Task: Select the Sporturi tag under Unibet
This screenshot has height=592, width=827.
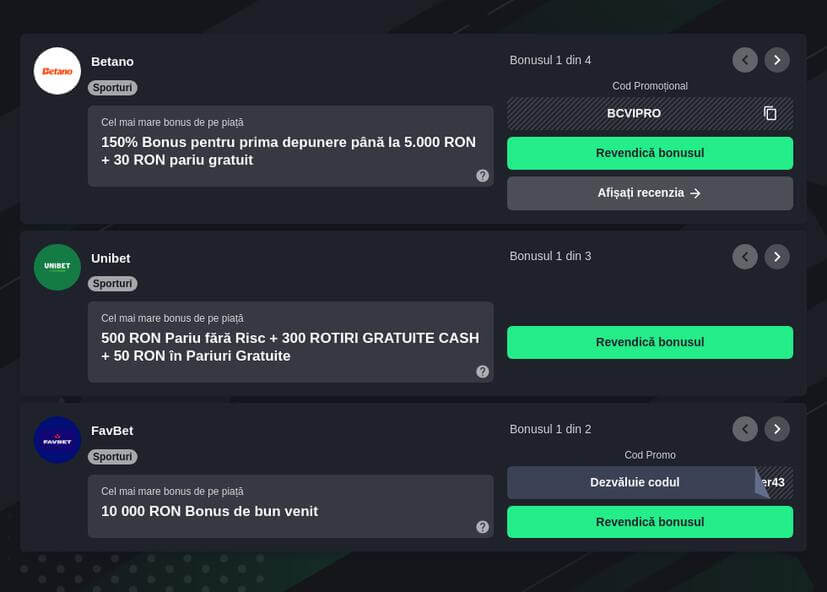Action: click(x=112, y=283)
